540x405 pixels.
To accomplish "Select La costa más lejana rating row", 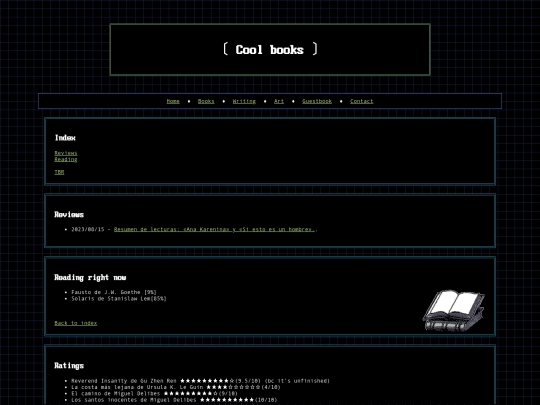I will coord(176,387).
